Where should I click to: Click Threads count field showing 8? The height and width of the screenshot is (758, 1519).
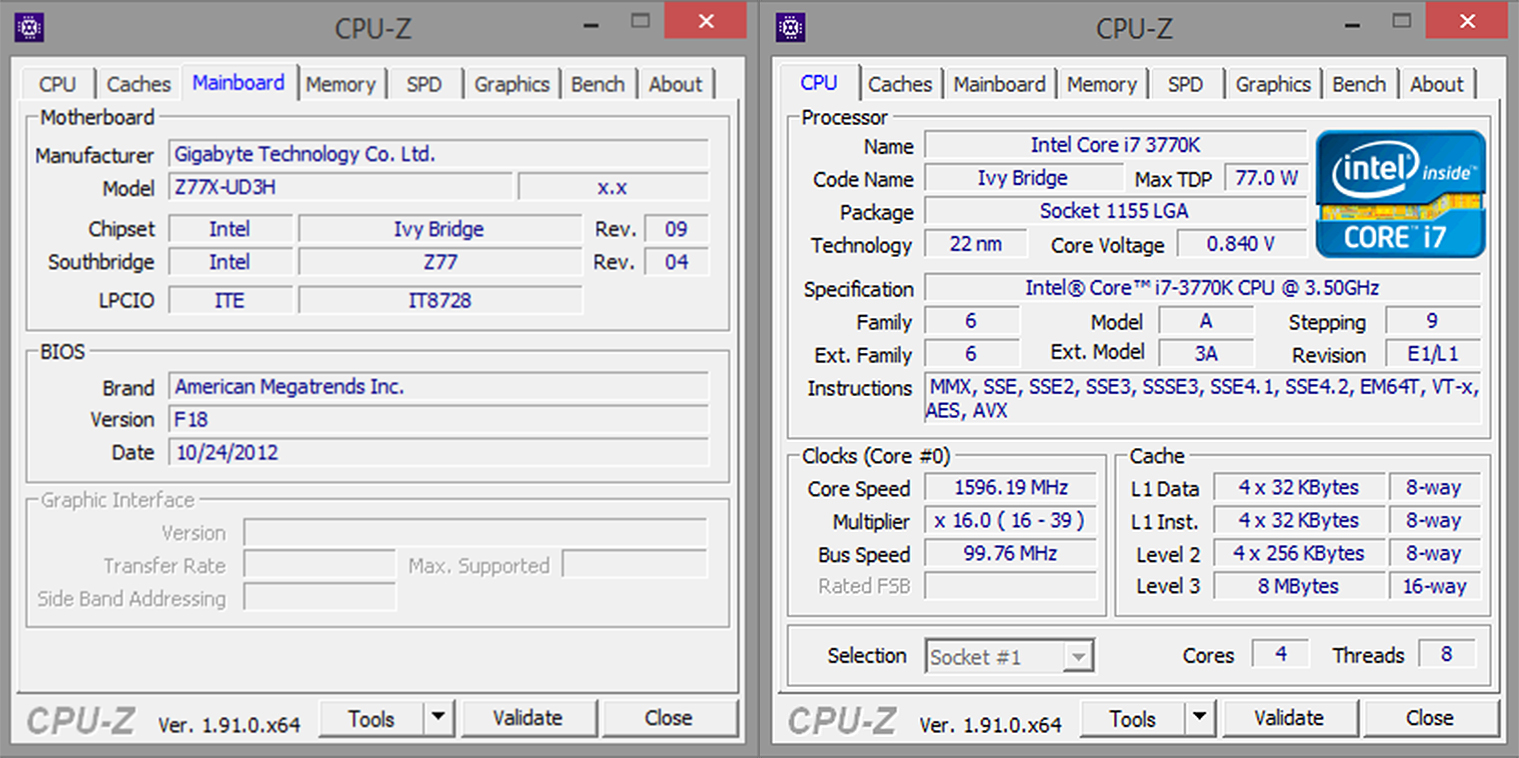pos(1446,655)
